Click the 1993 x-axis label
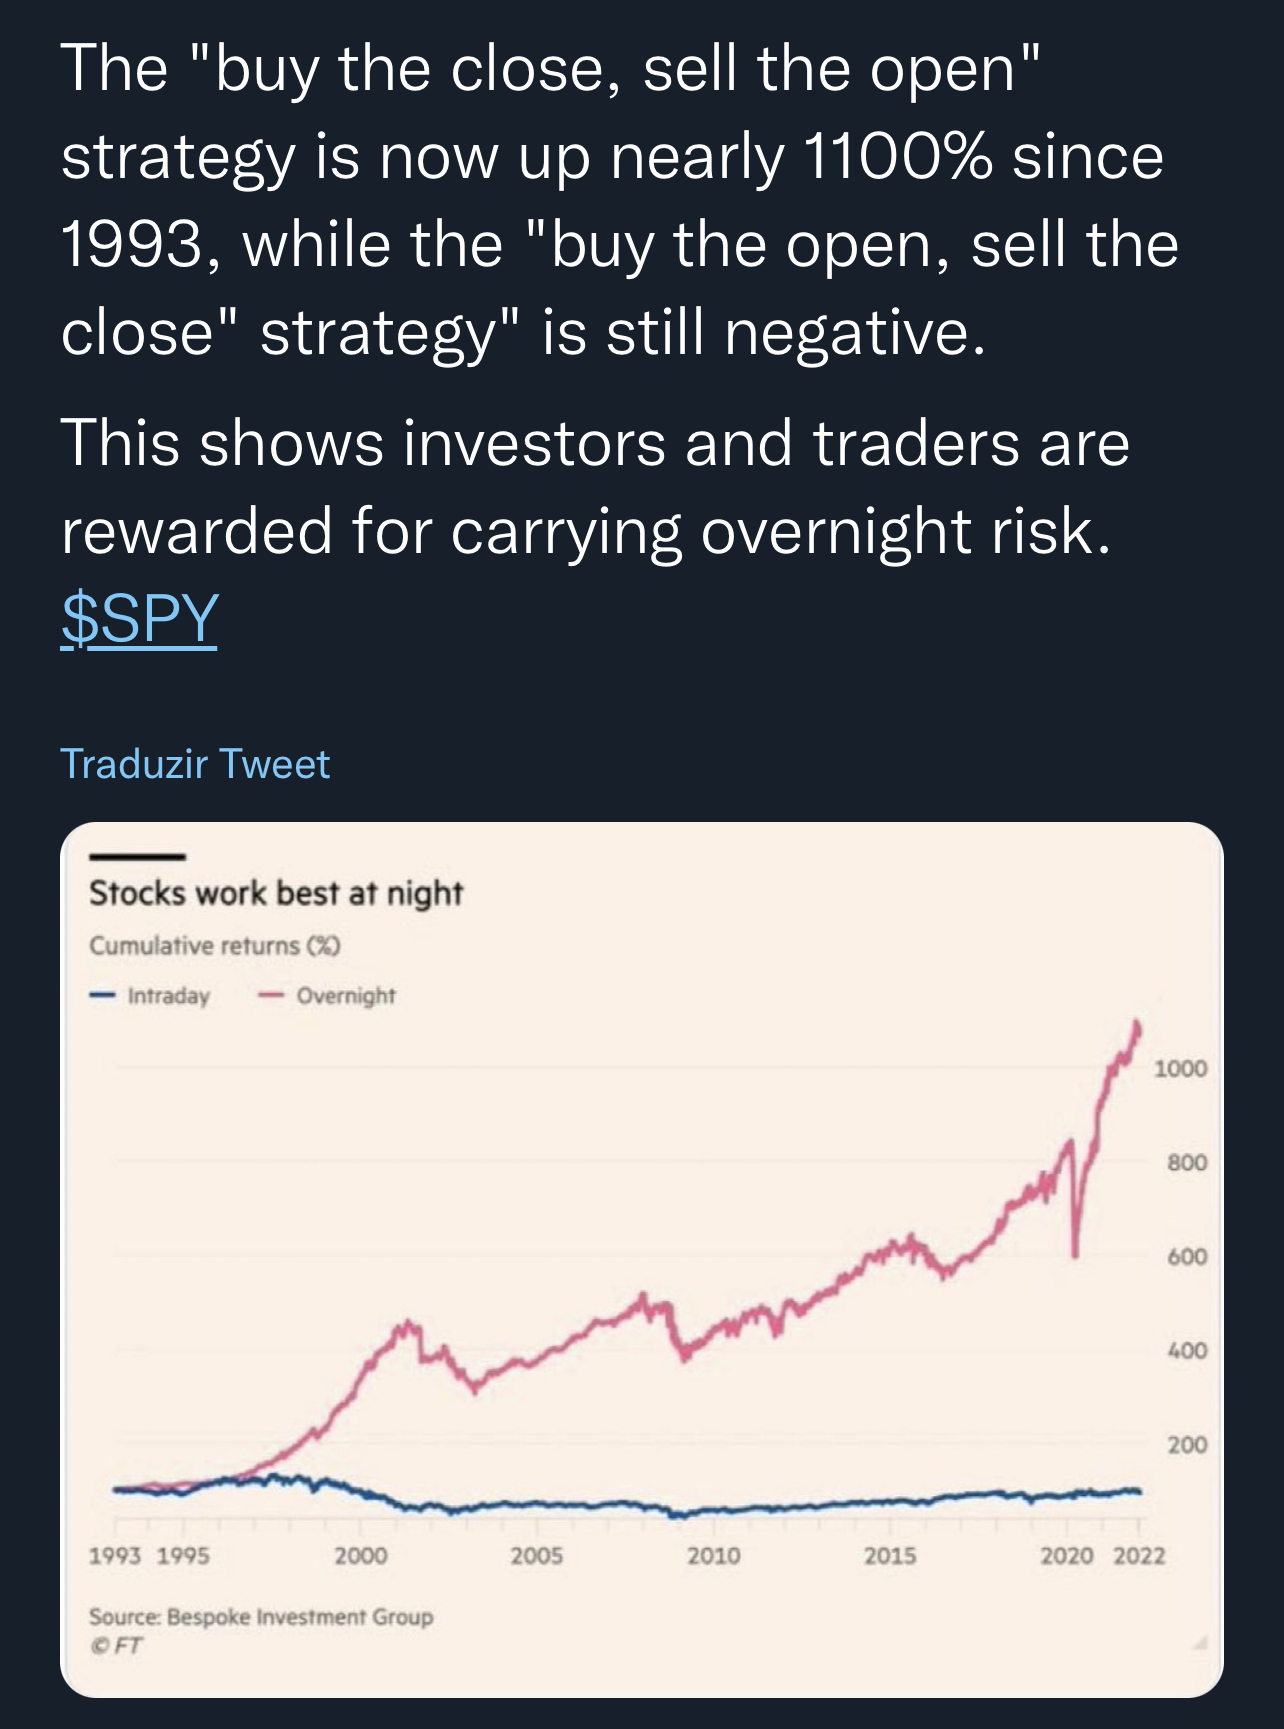Viewport: 1284px width, 1729px height. point(115,1556)
